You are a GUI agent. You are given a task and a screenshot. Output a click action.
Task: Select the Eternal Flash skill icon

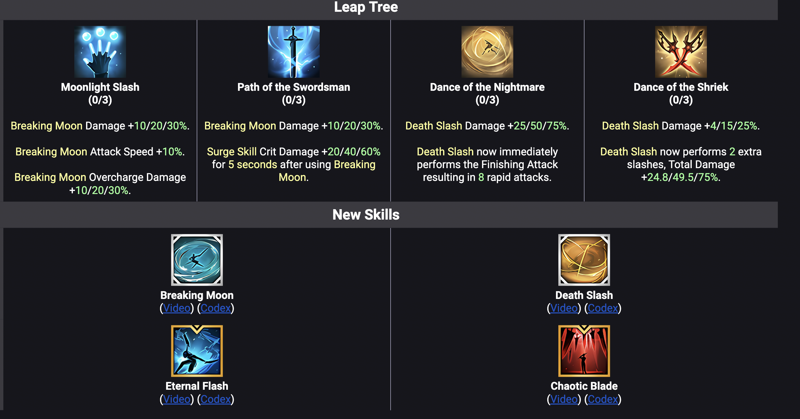(x=197, y=351)
